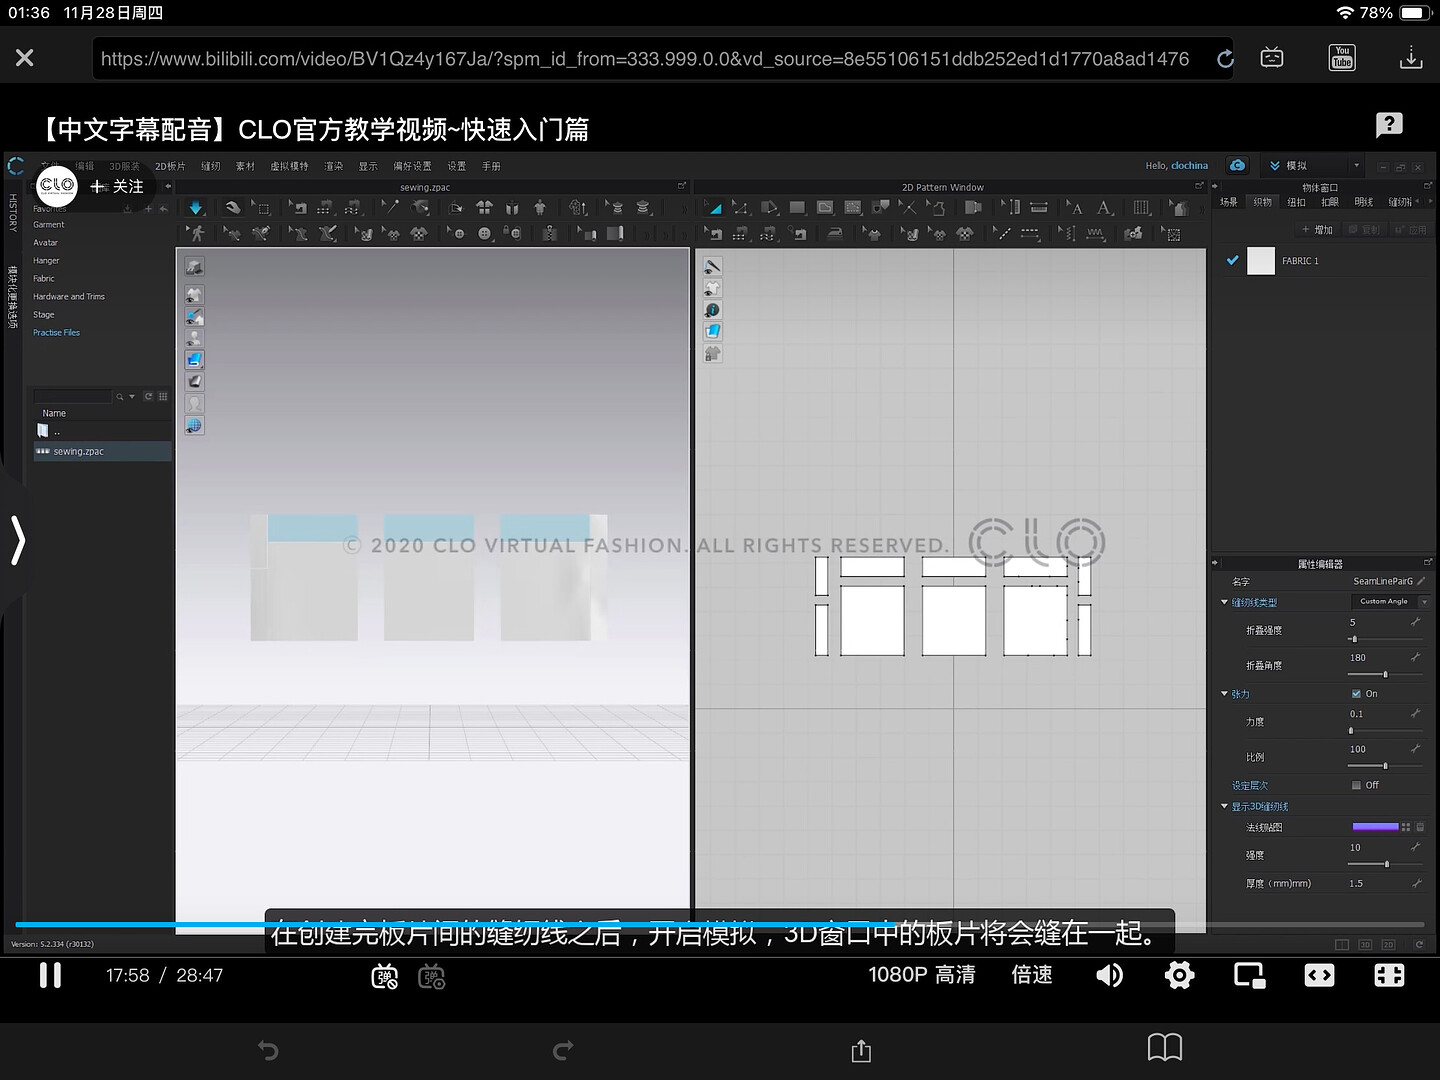1440x1080 pixels.
Task: Click the wrench icon beside 折叠角度 value
Action: [x=1416, y=657]
